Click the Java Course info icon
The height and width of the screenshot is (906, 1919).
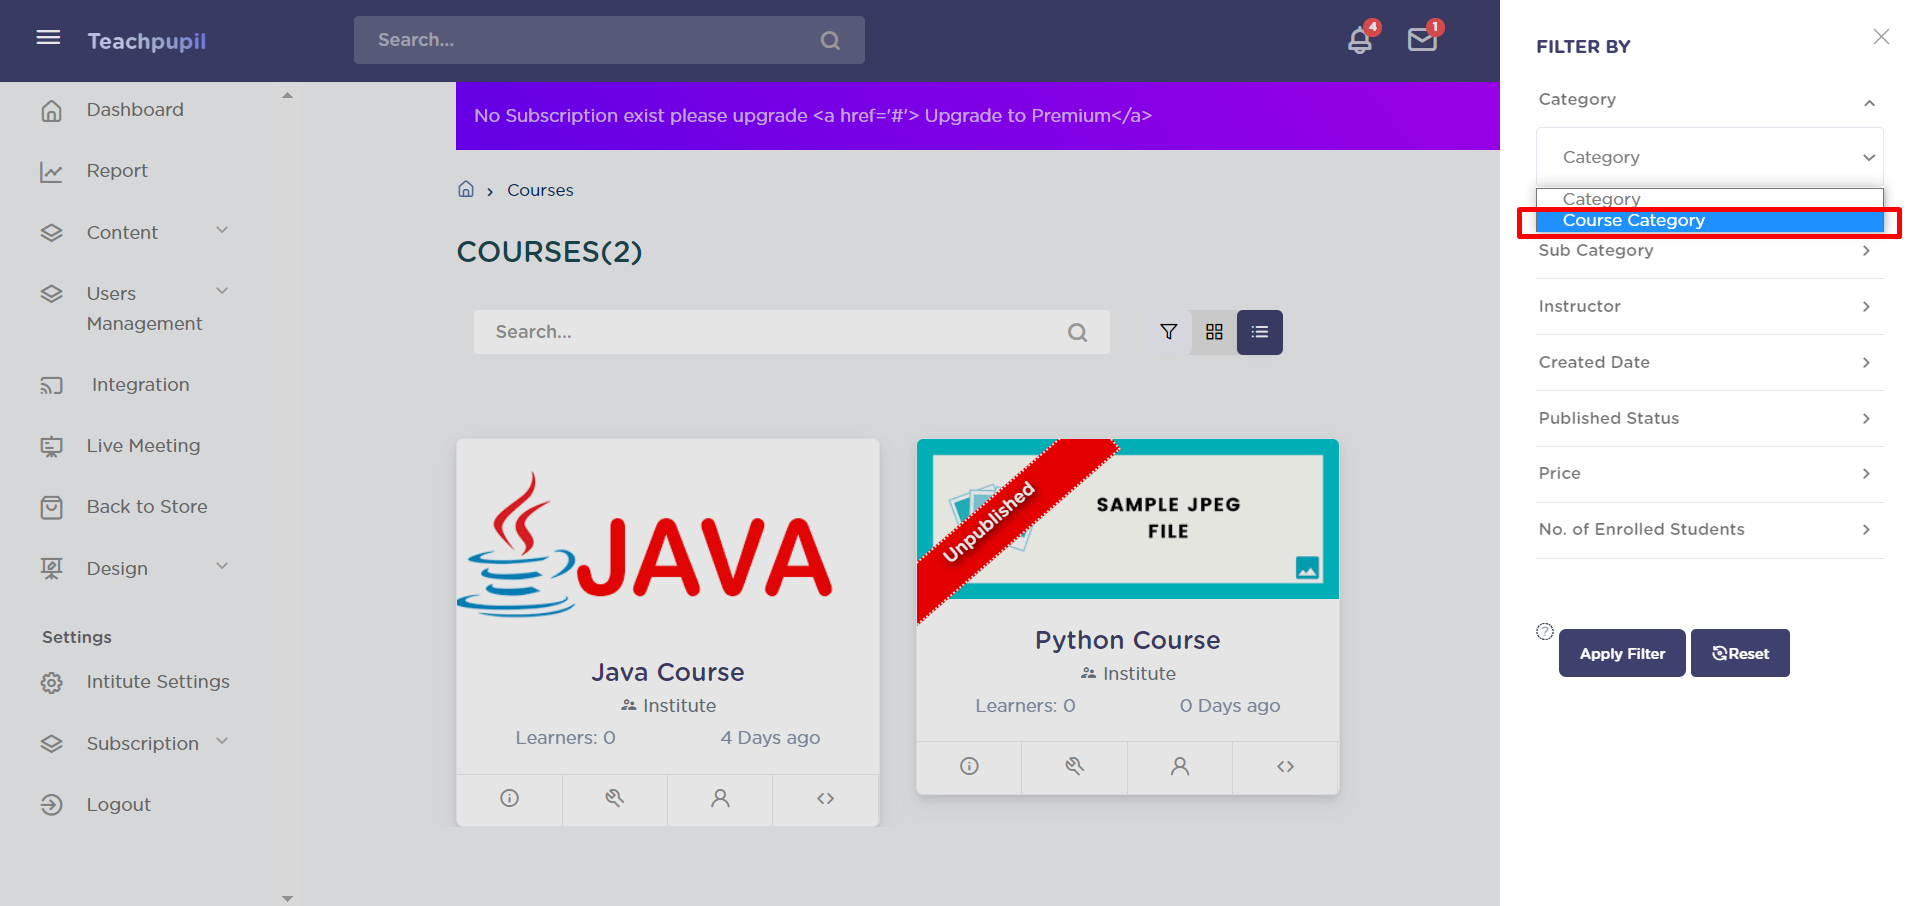(x=509, y=798)
